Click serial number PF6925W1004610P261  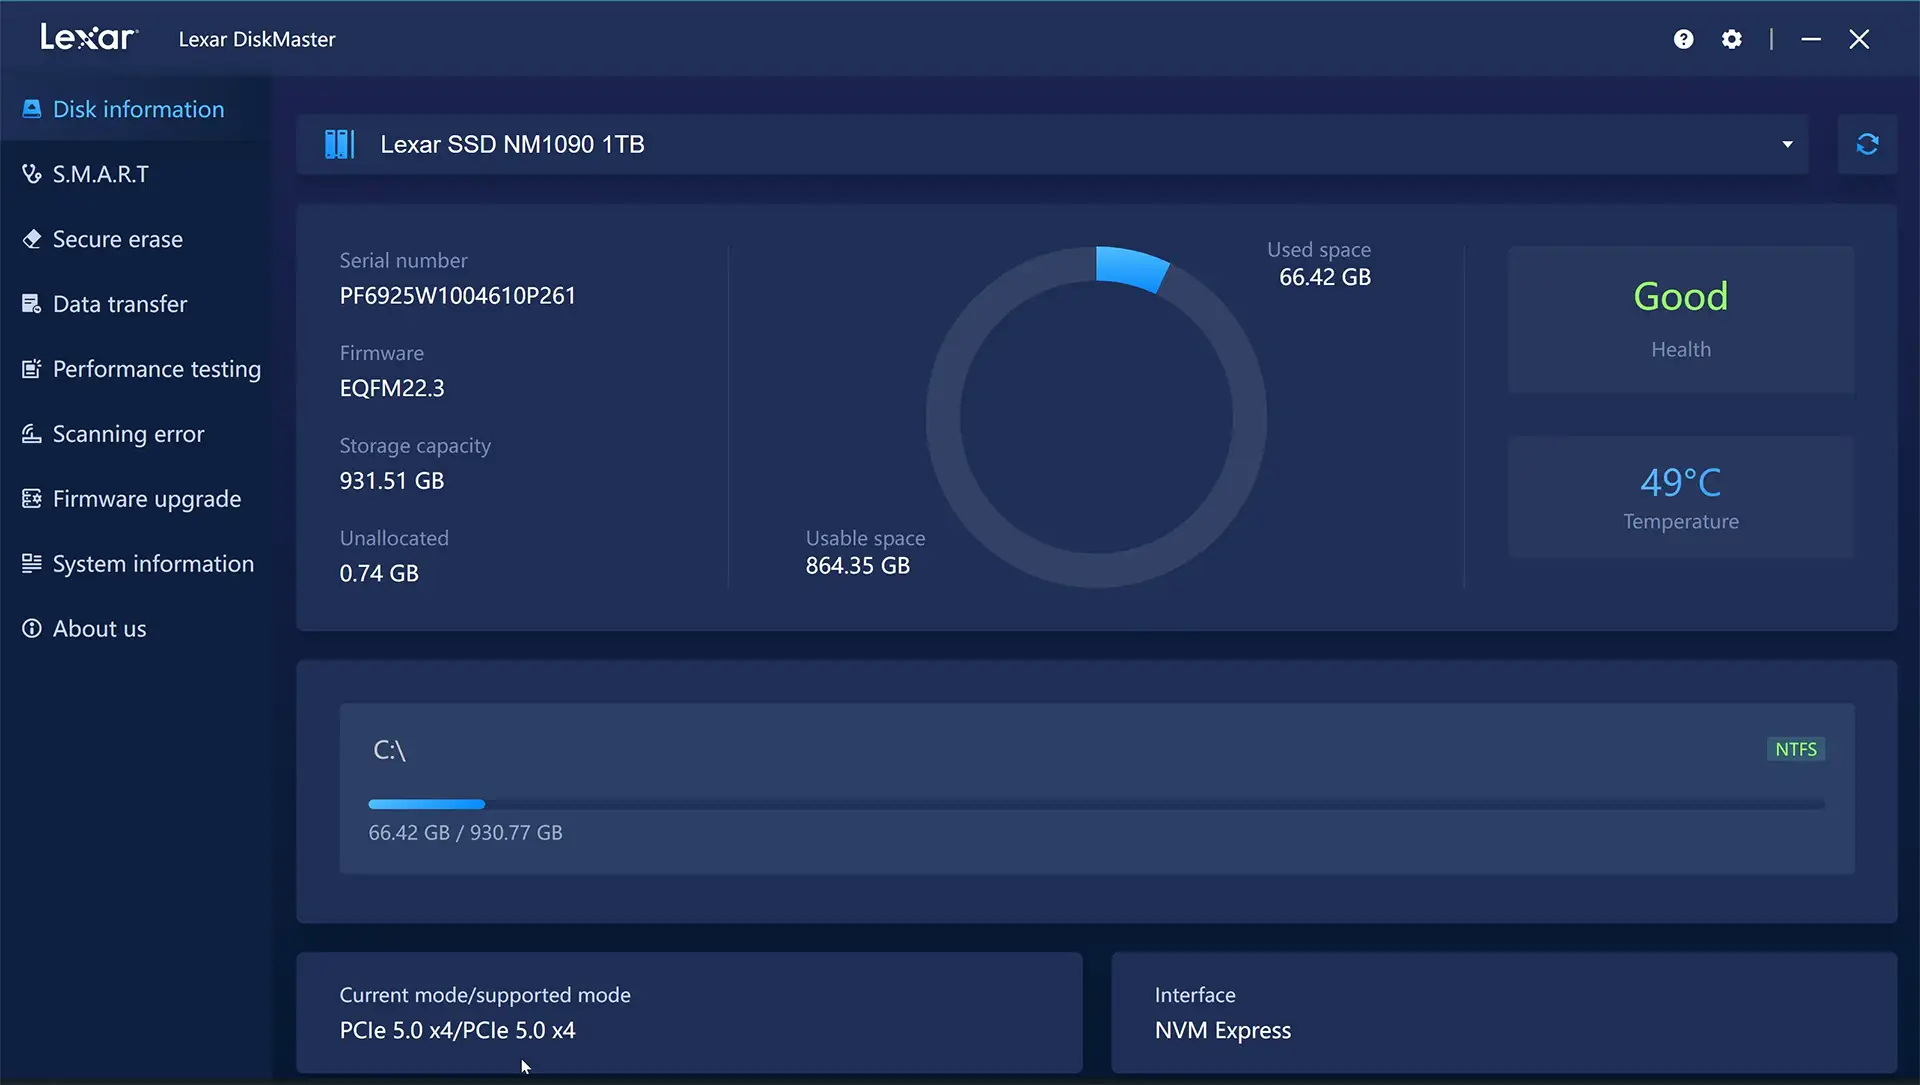[457, 296]
